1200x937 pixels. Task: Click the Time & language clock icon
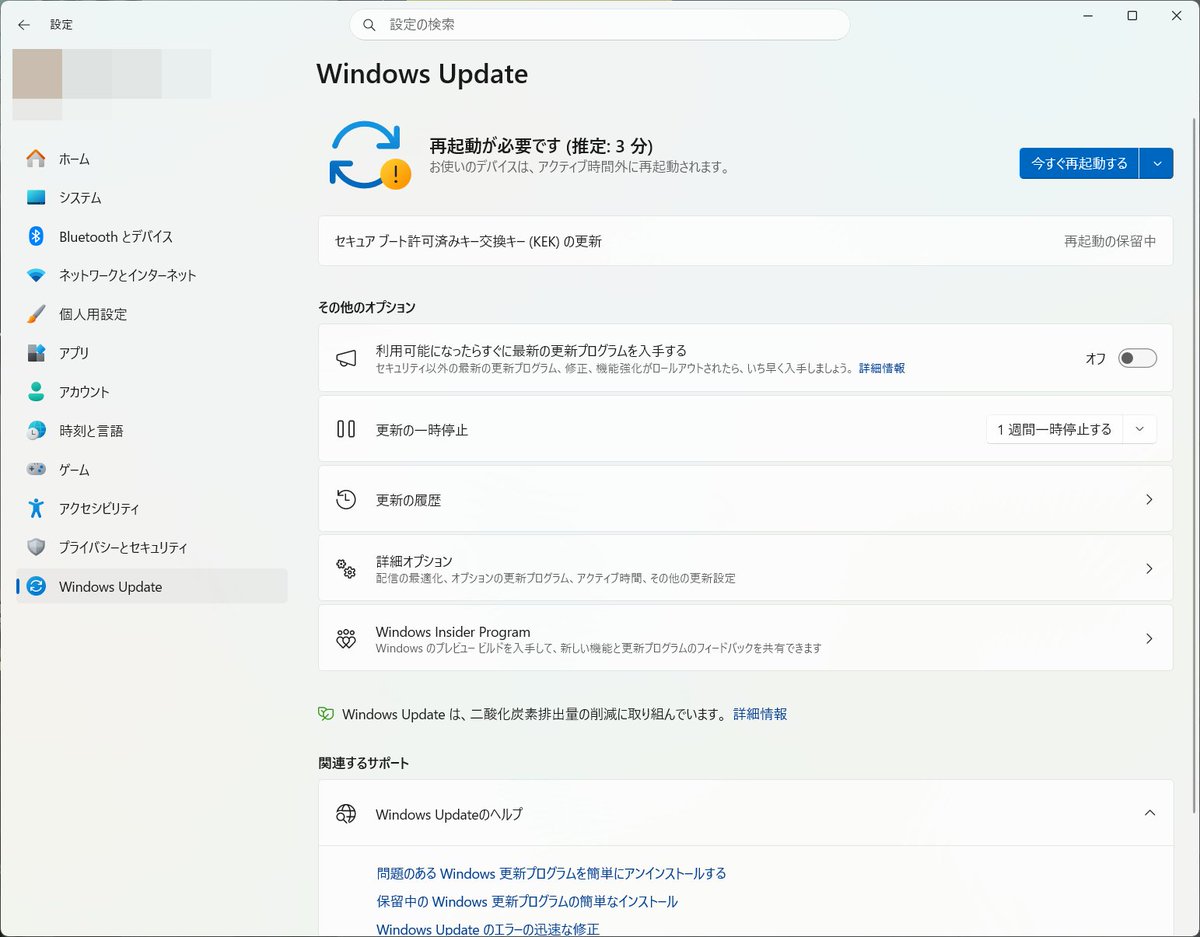coord(36,431)
